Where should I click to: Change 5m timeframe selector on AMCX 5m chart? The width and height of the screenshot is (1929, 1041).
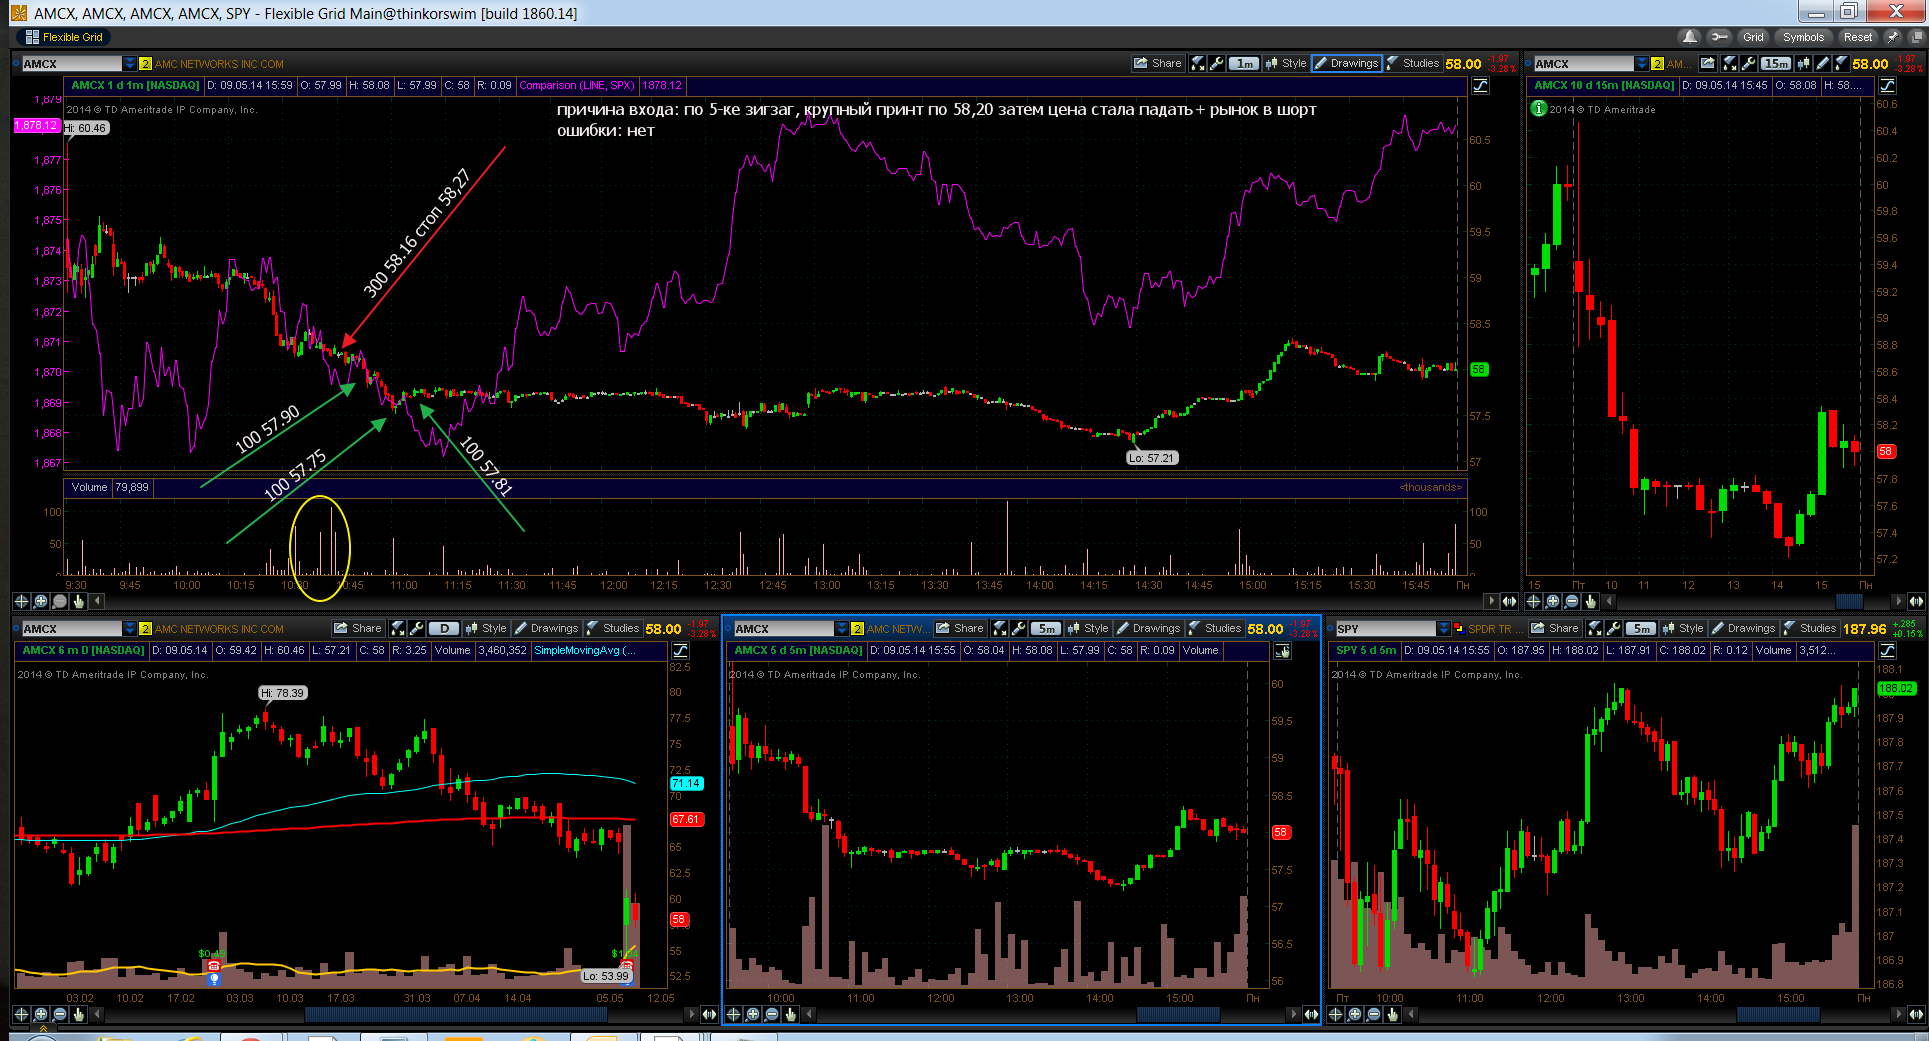tap(1046, 628)
